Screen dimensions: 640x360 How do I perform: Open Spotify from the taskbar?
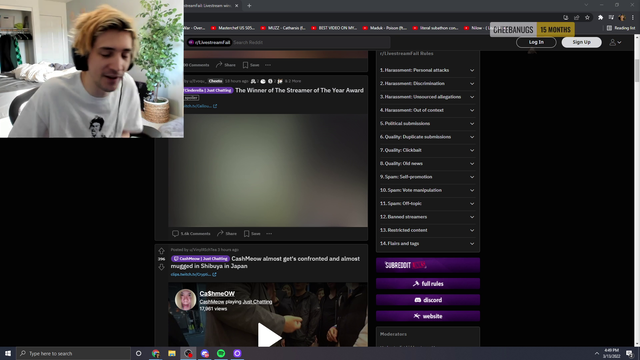pos(221,353)
